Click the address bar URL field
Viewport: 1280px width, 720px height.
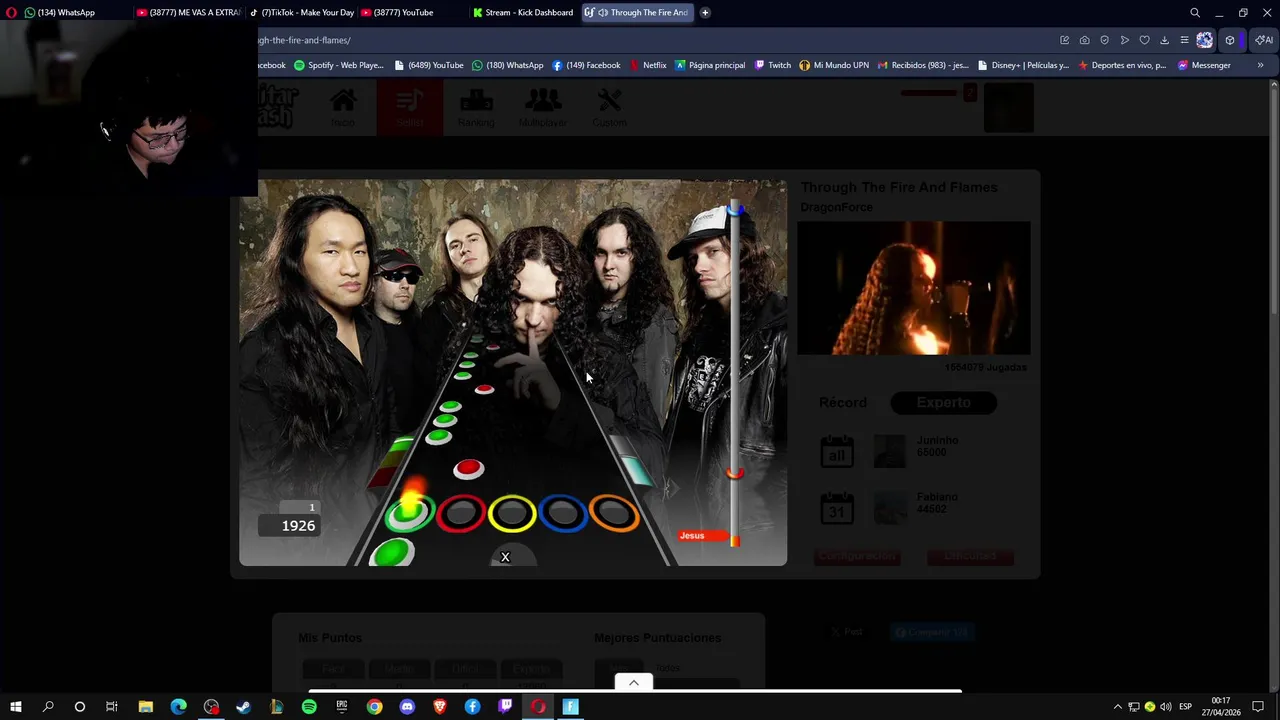pyautogui.click(x=650, y=40)
